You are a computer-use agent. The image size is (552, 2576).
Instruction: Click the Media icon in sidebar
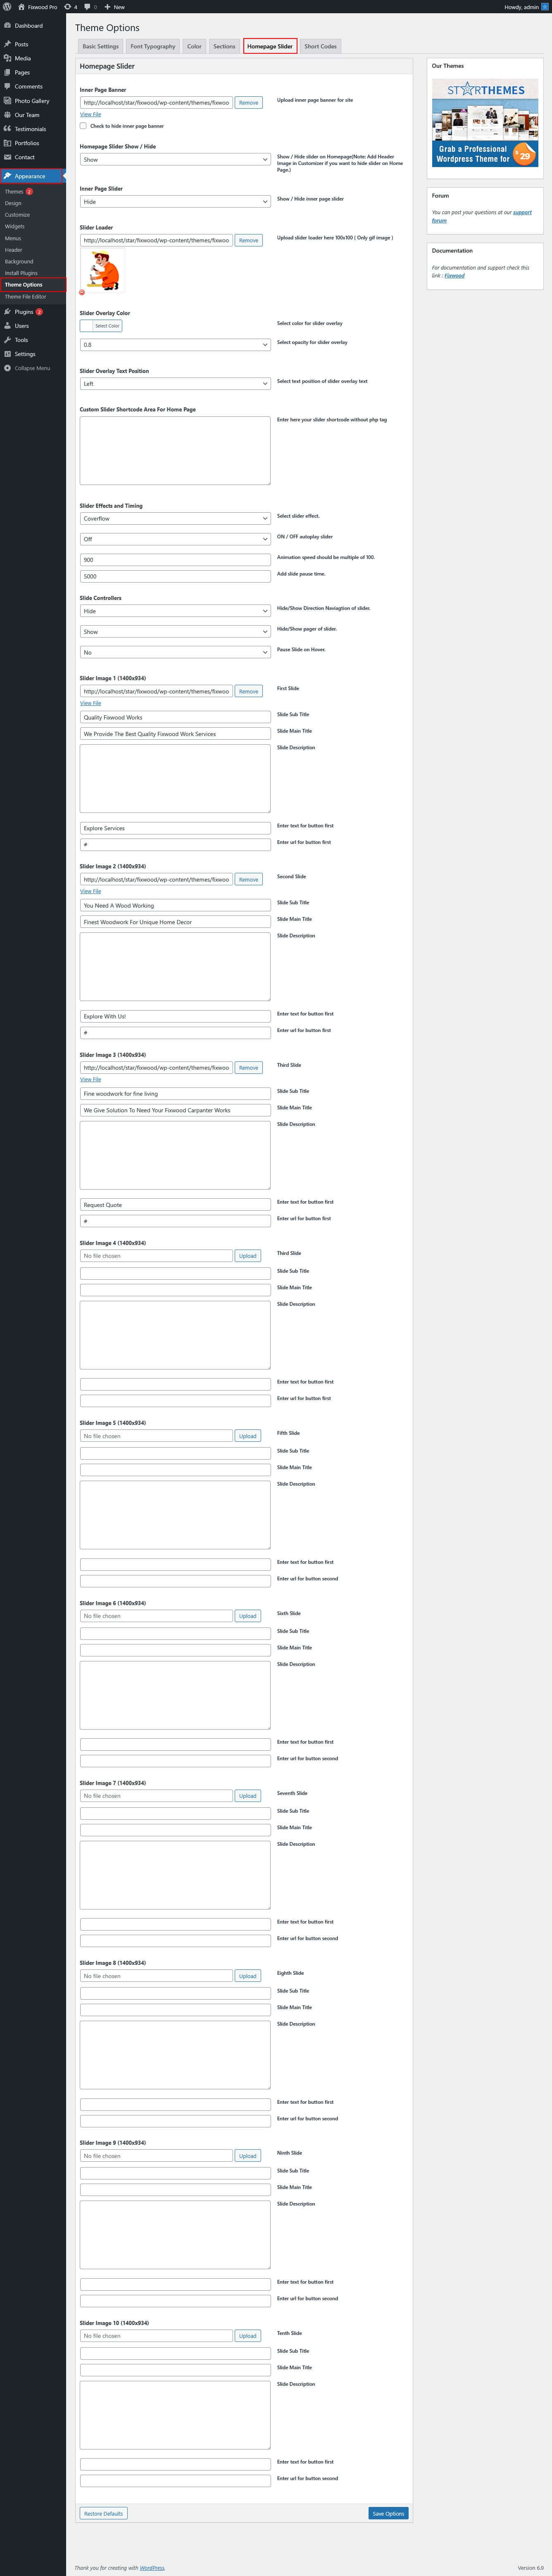[x=7, y=58]
